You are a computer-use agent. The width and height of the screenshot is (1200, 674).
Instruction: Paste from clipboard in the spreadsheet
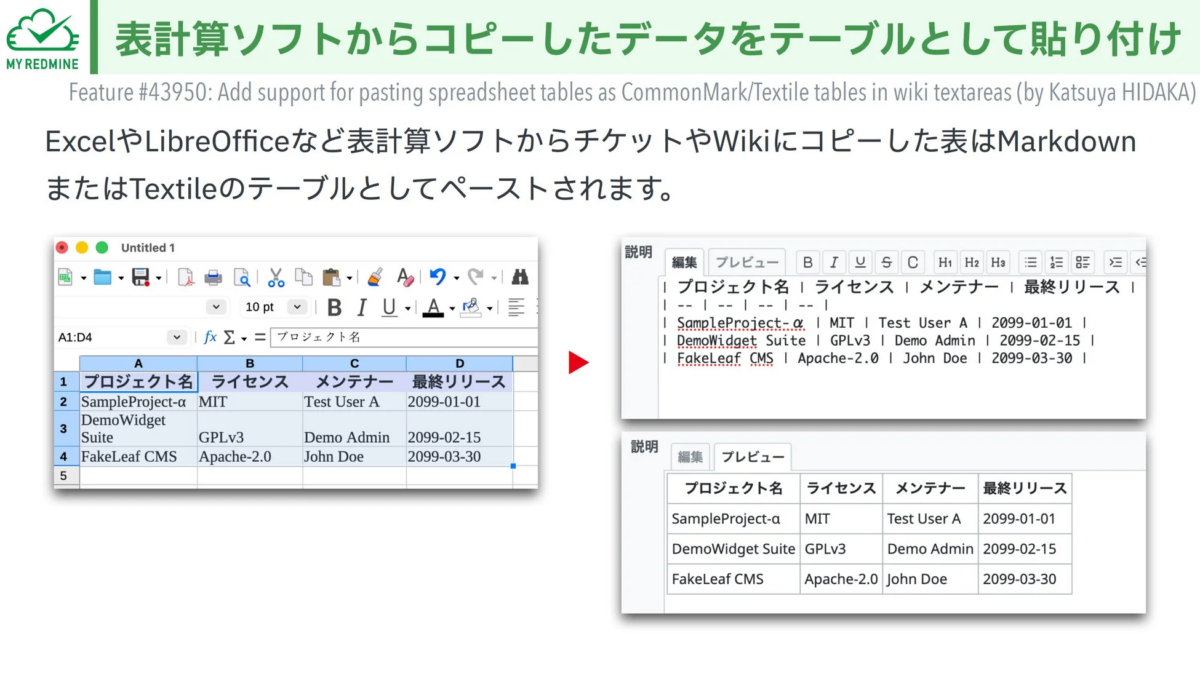(x=332, y=277)
